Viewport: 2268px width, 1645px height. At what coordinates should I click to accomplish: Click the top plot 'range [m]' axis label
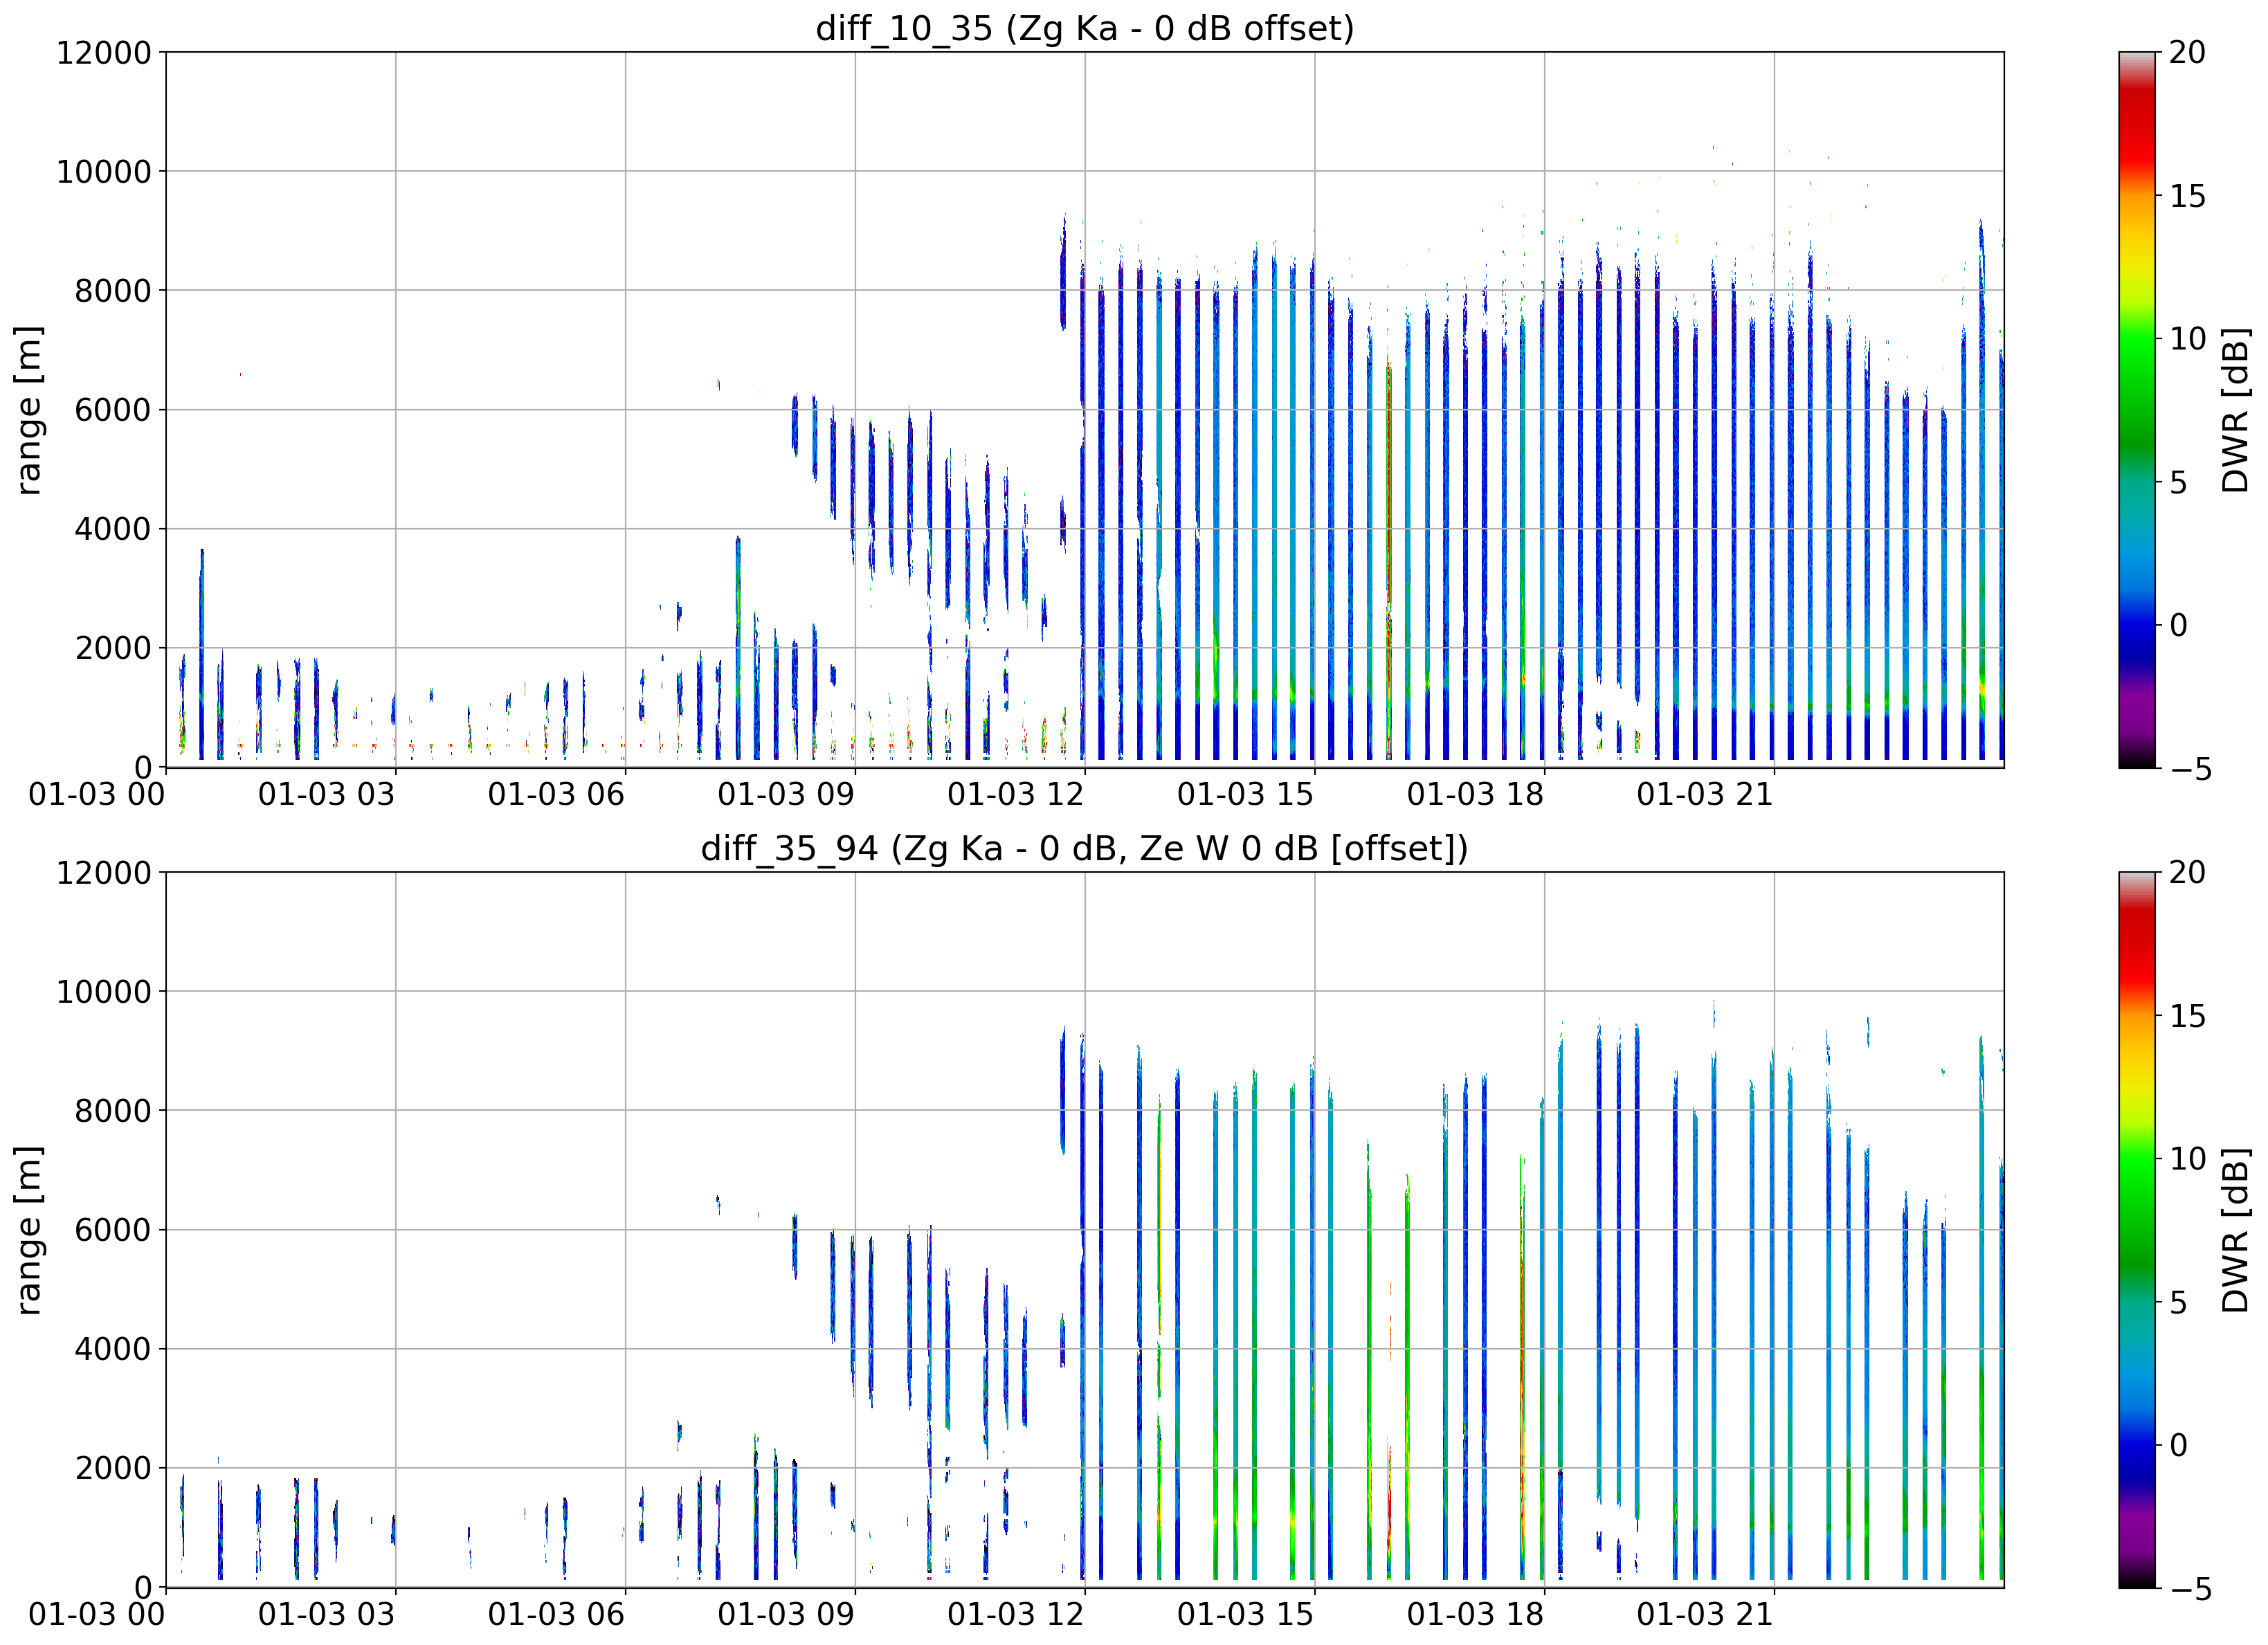(28, 410)
